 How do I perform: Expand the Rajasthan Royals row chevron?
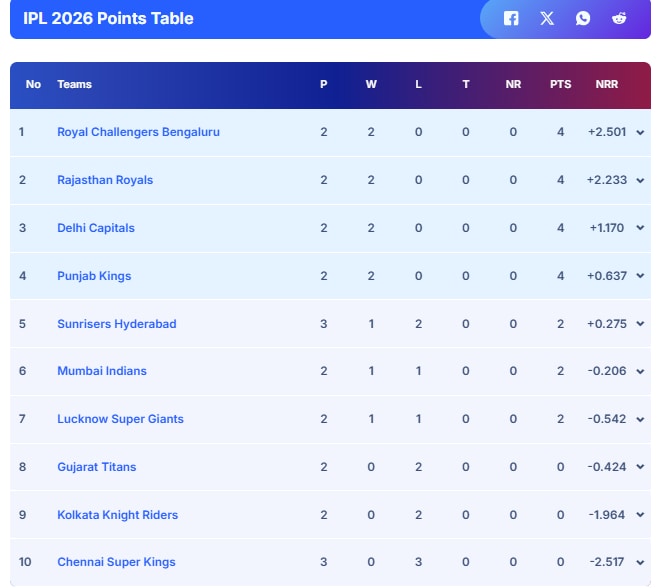(x=640, y=181)
